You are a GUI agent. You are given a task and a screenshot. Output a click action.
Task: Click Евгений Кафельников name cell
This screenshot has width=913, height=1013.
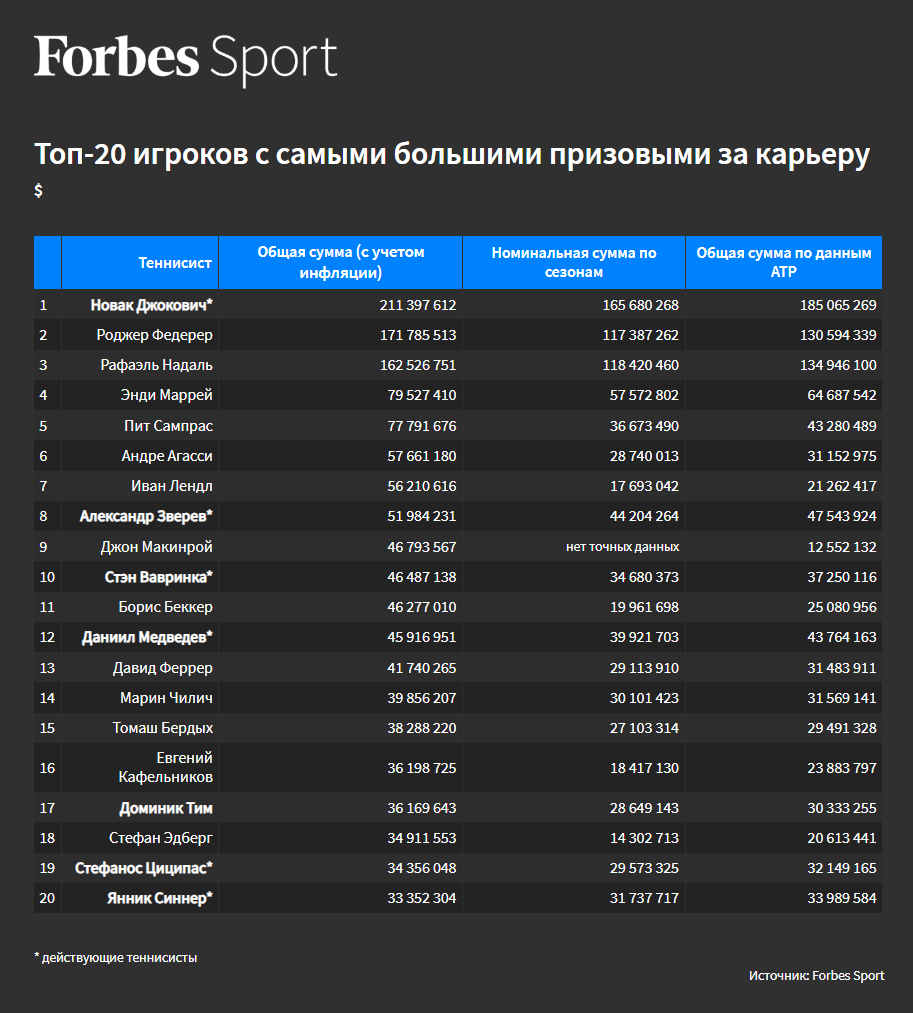coord(169,767)
